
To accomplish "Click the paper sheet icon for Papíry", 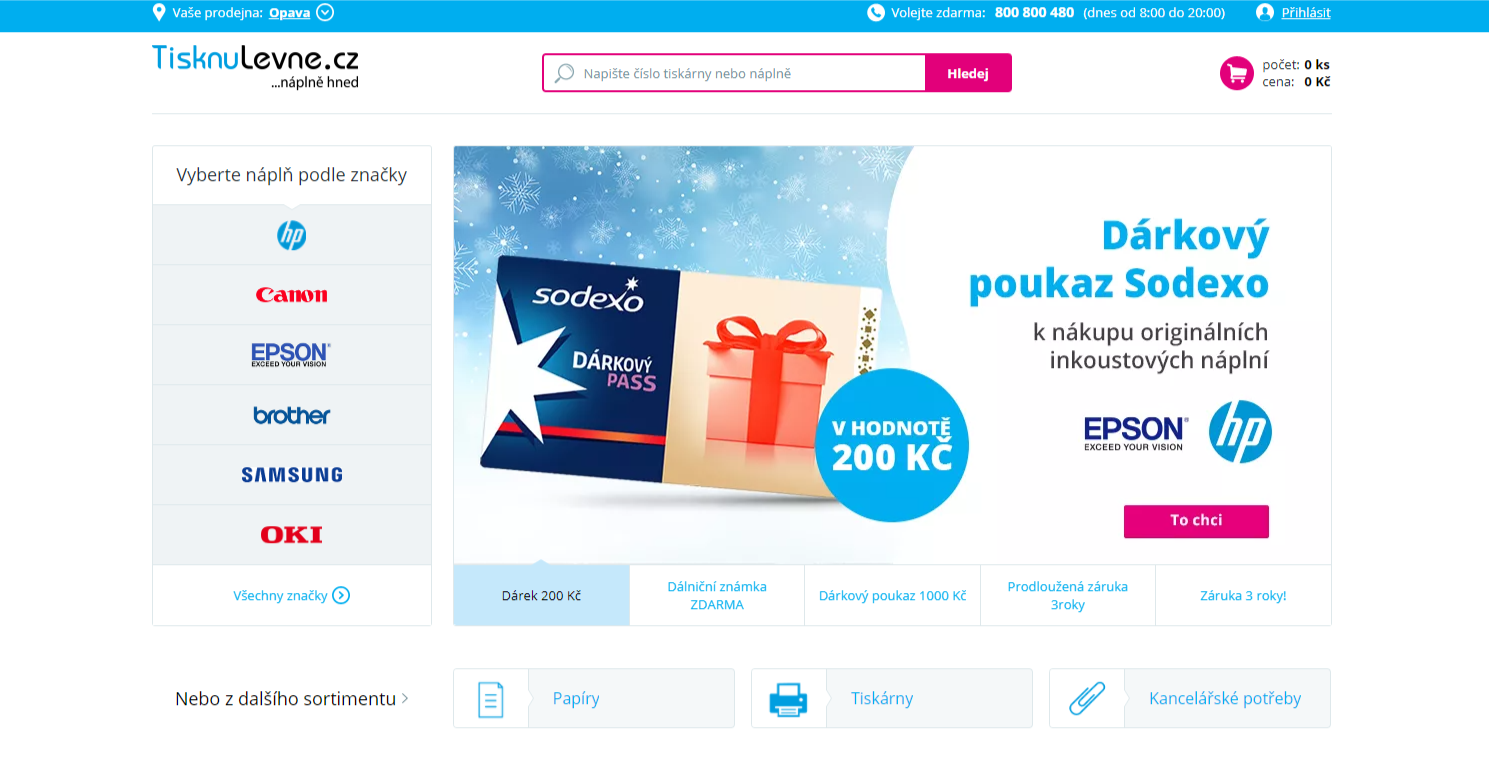I will coord(490,699).
